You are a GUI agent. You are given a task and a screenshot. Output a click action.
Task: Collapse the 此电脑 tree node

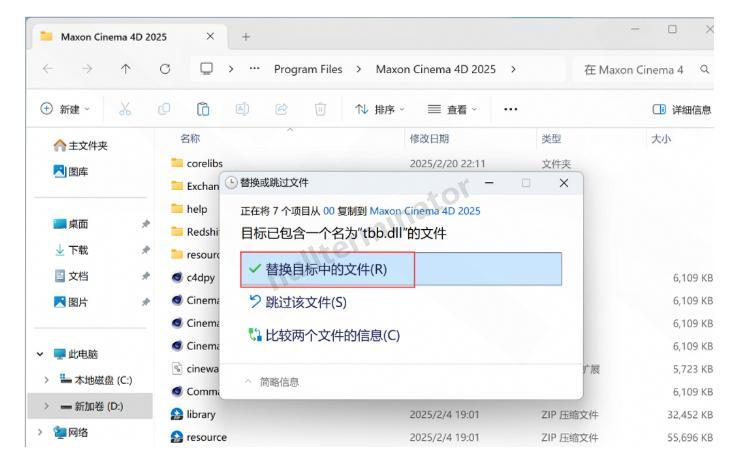[40, 354]
